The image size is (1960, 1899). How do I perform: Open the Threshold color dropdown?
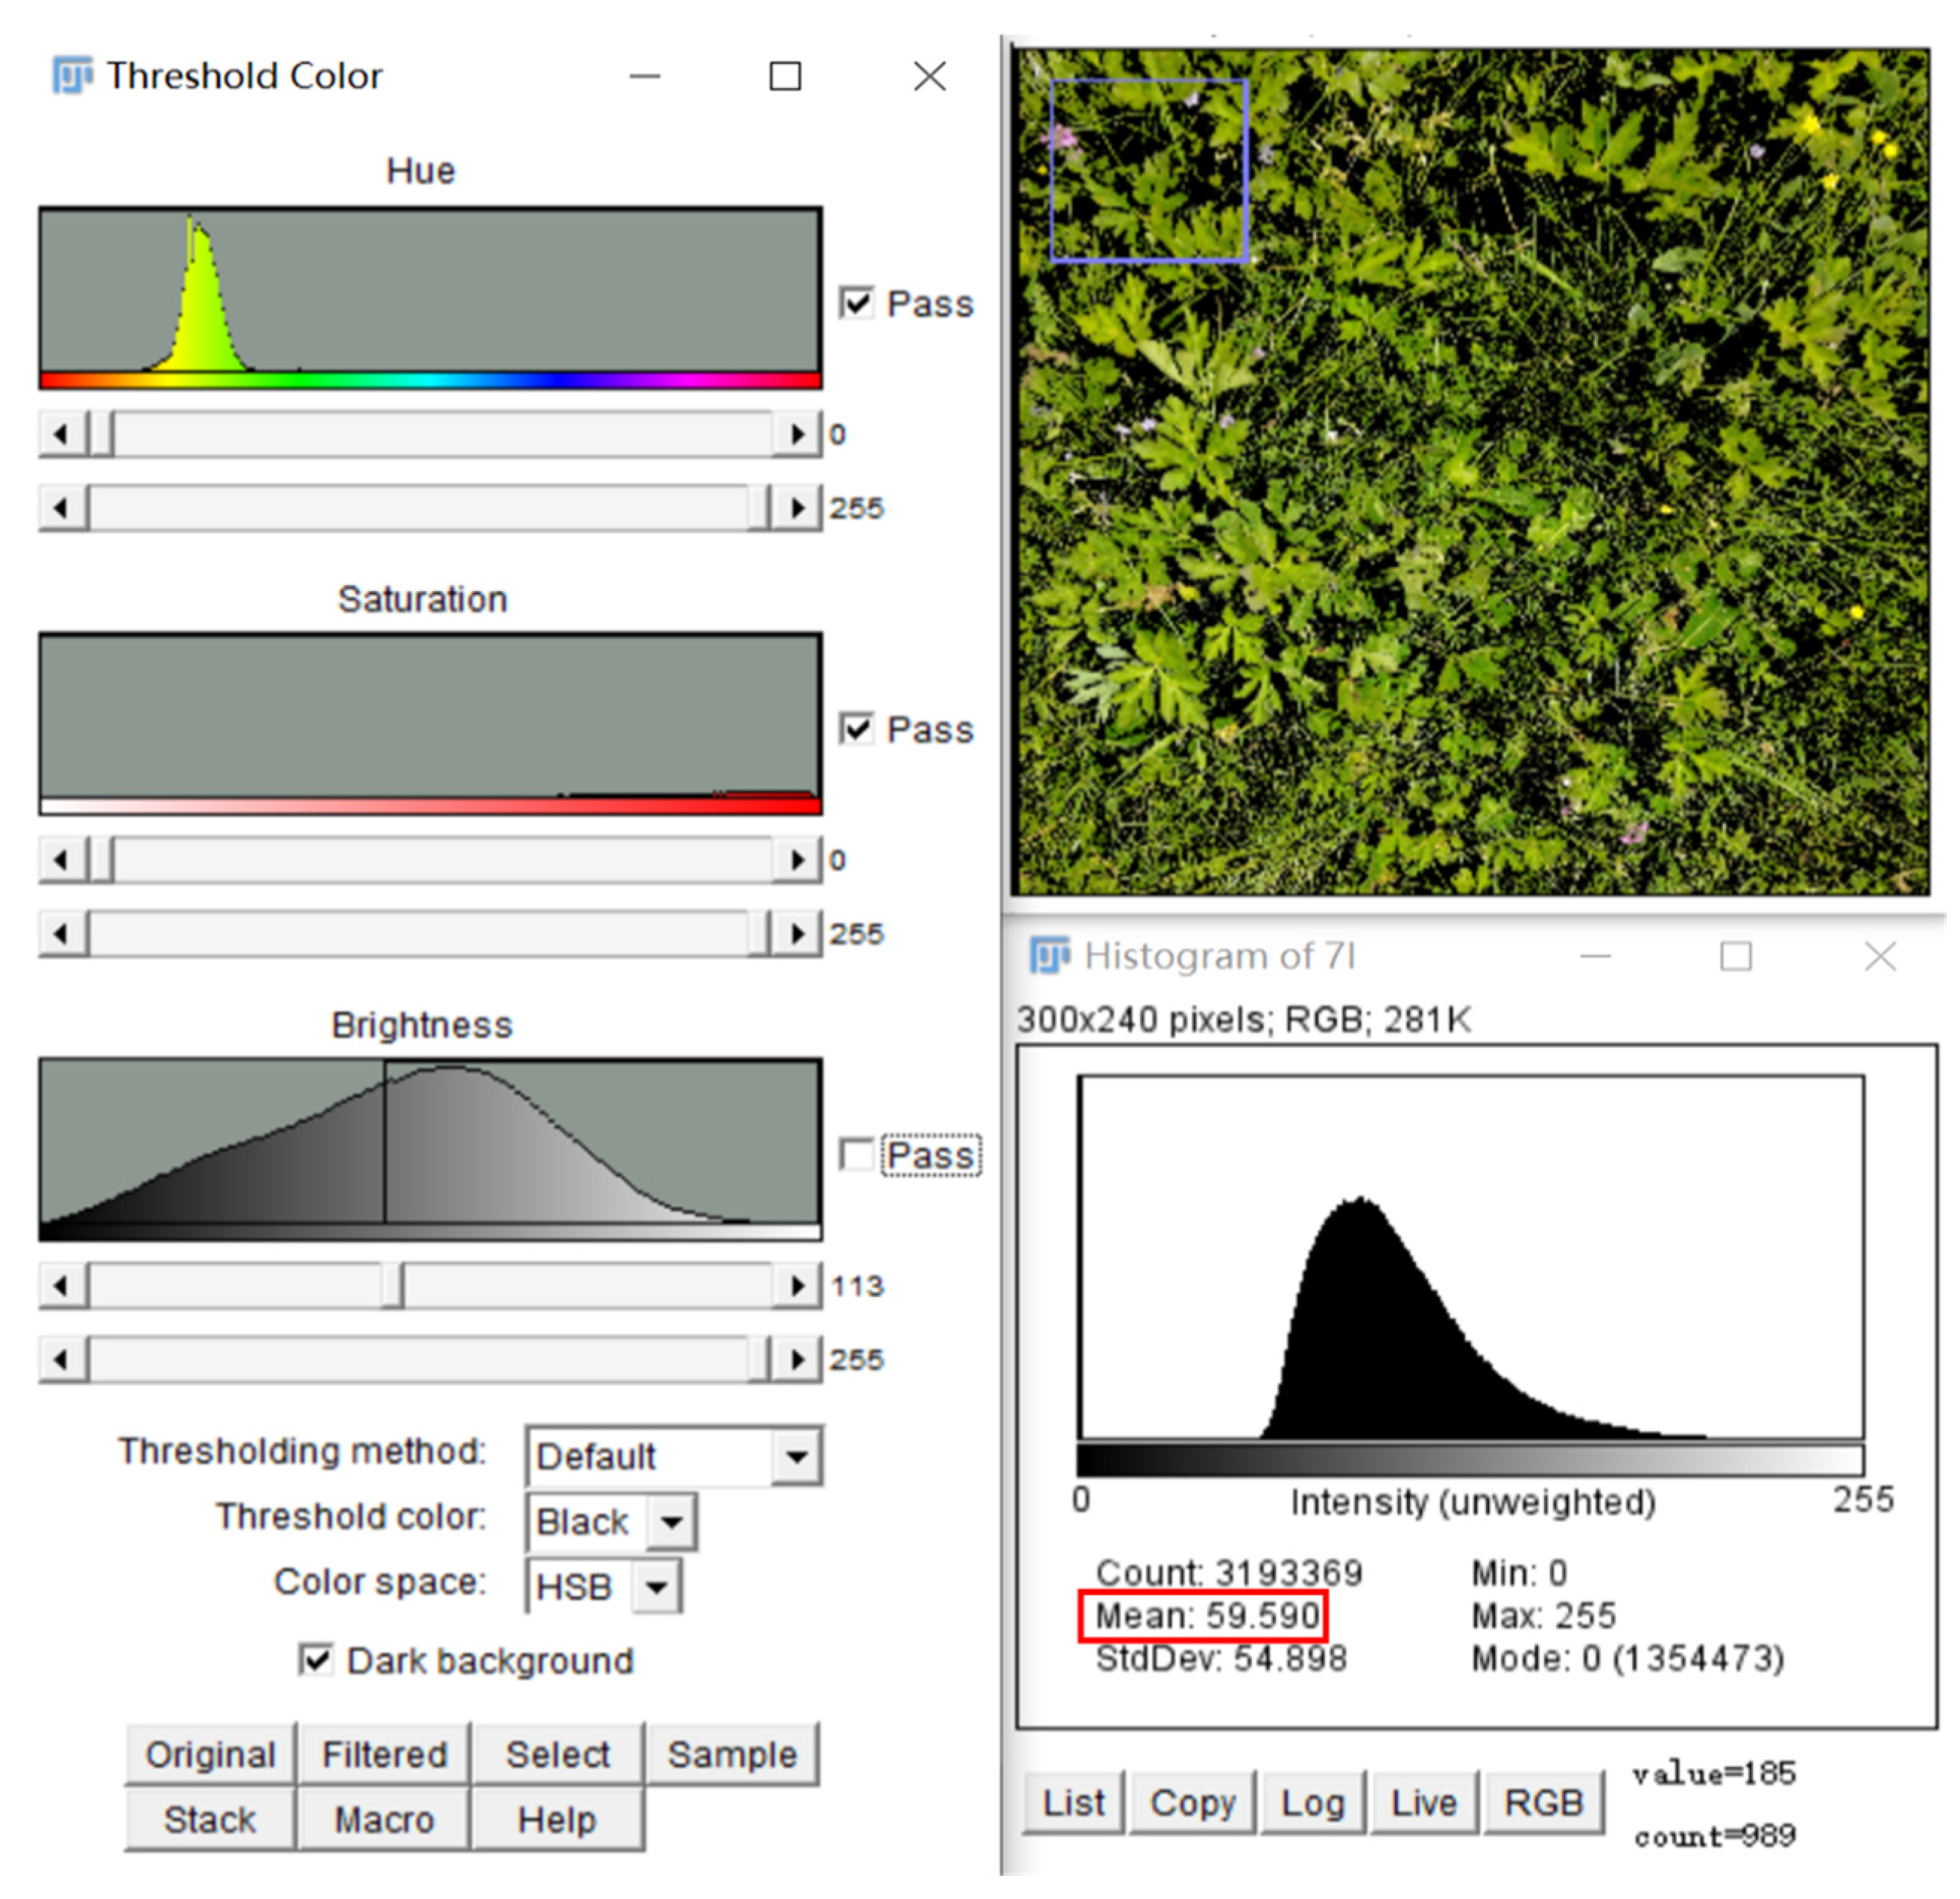(x=671, y=1522)
